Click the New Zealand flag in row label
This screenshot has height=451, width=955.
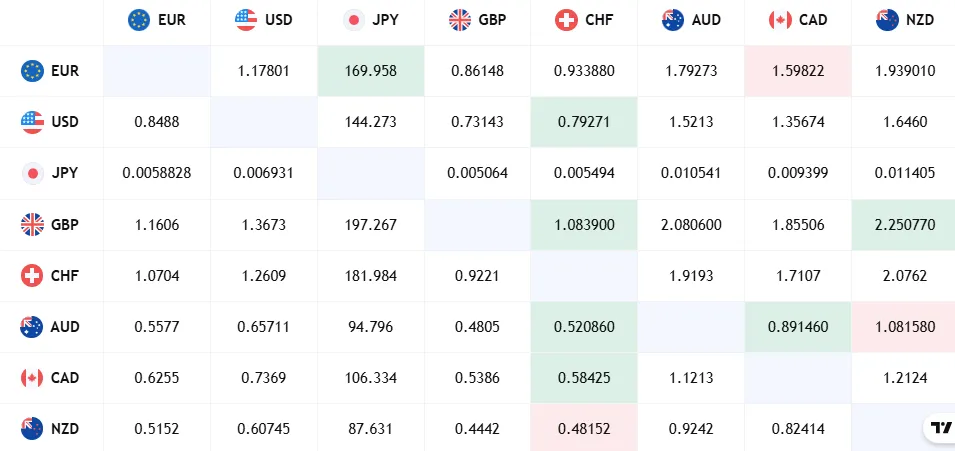tap(33, 429)
